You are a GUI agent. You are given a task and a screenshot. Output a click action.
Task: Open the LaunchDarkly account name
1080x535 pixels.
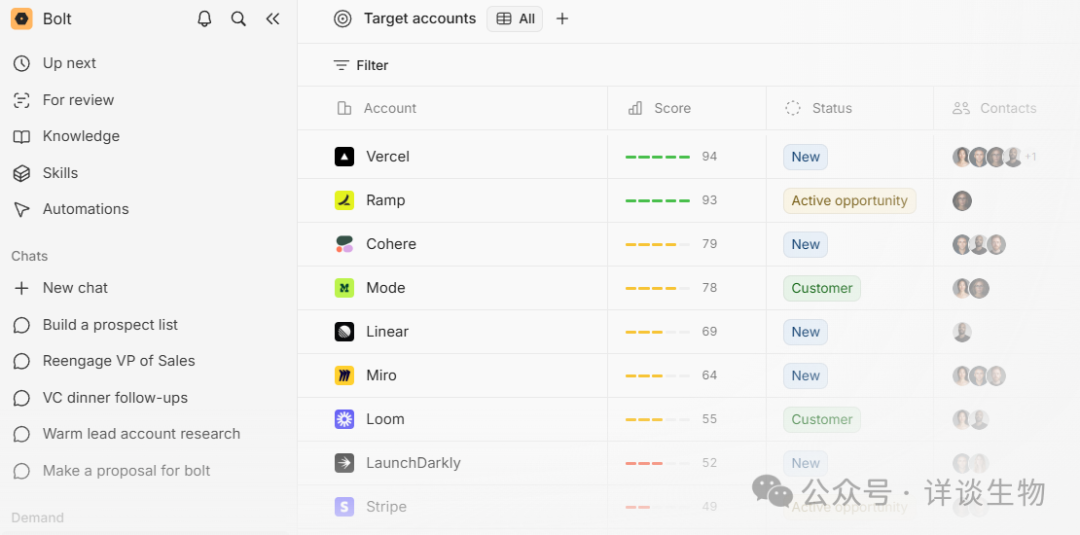click(x=413, y=463)
